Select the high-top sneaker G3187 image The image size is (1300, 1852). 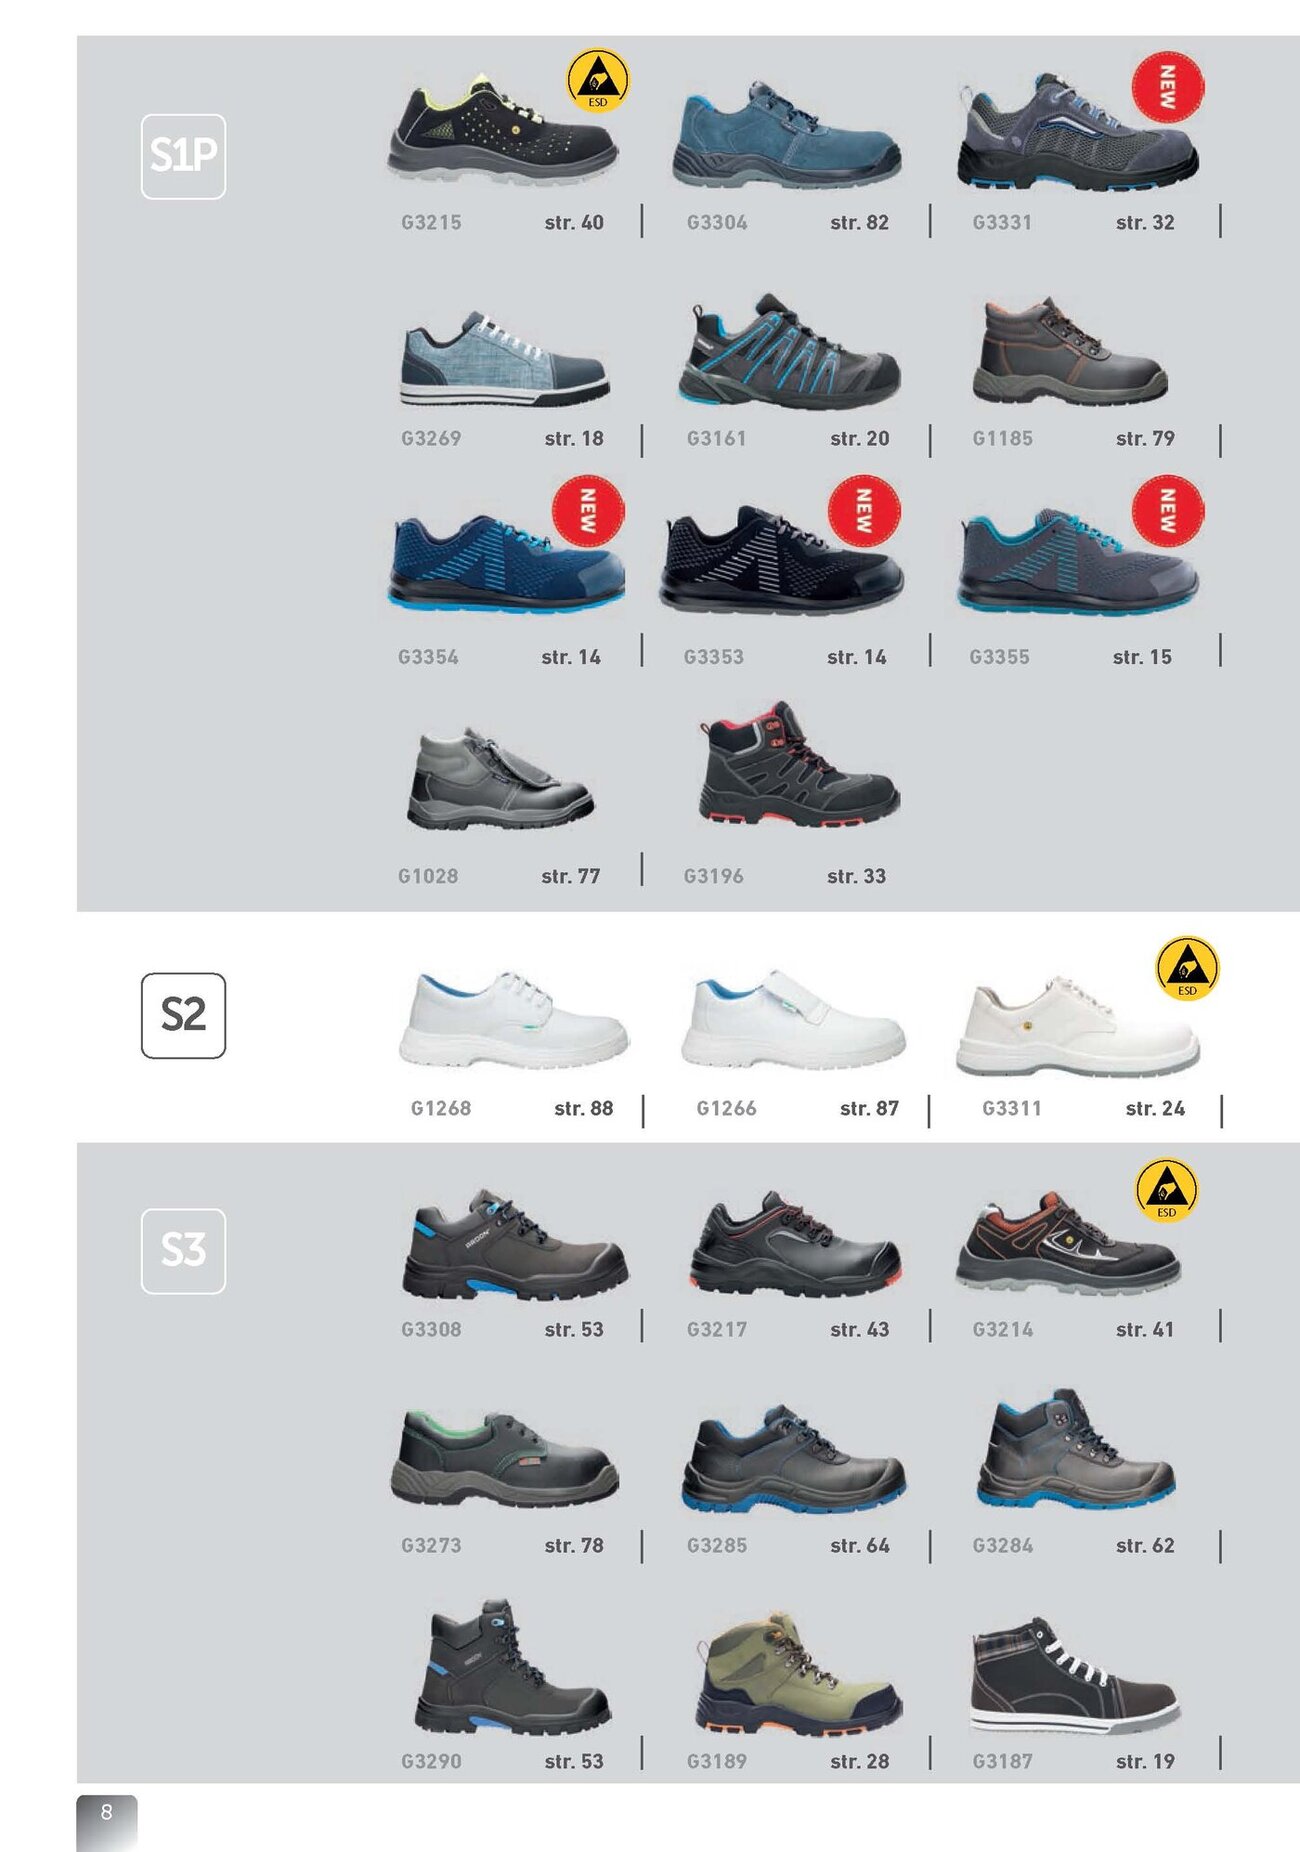coord(1075,1676)
